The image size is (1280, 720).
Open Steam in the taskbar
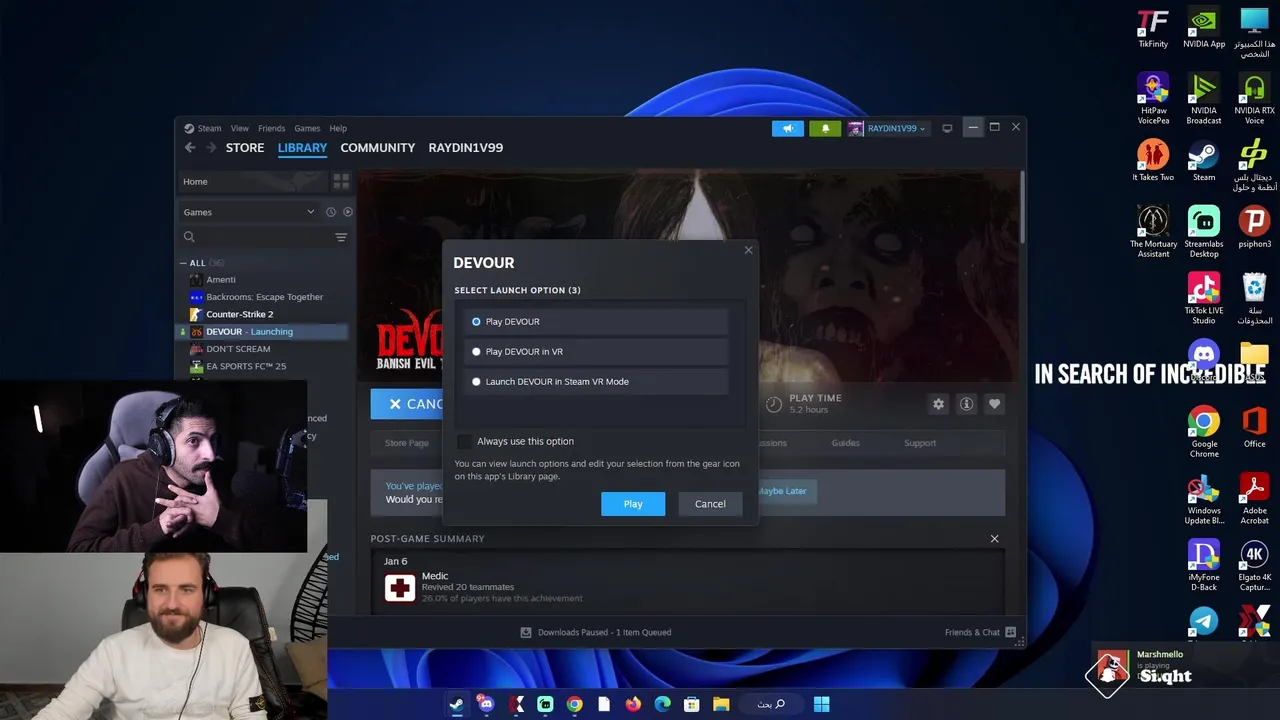tap(456, 704)
